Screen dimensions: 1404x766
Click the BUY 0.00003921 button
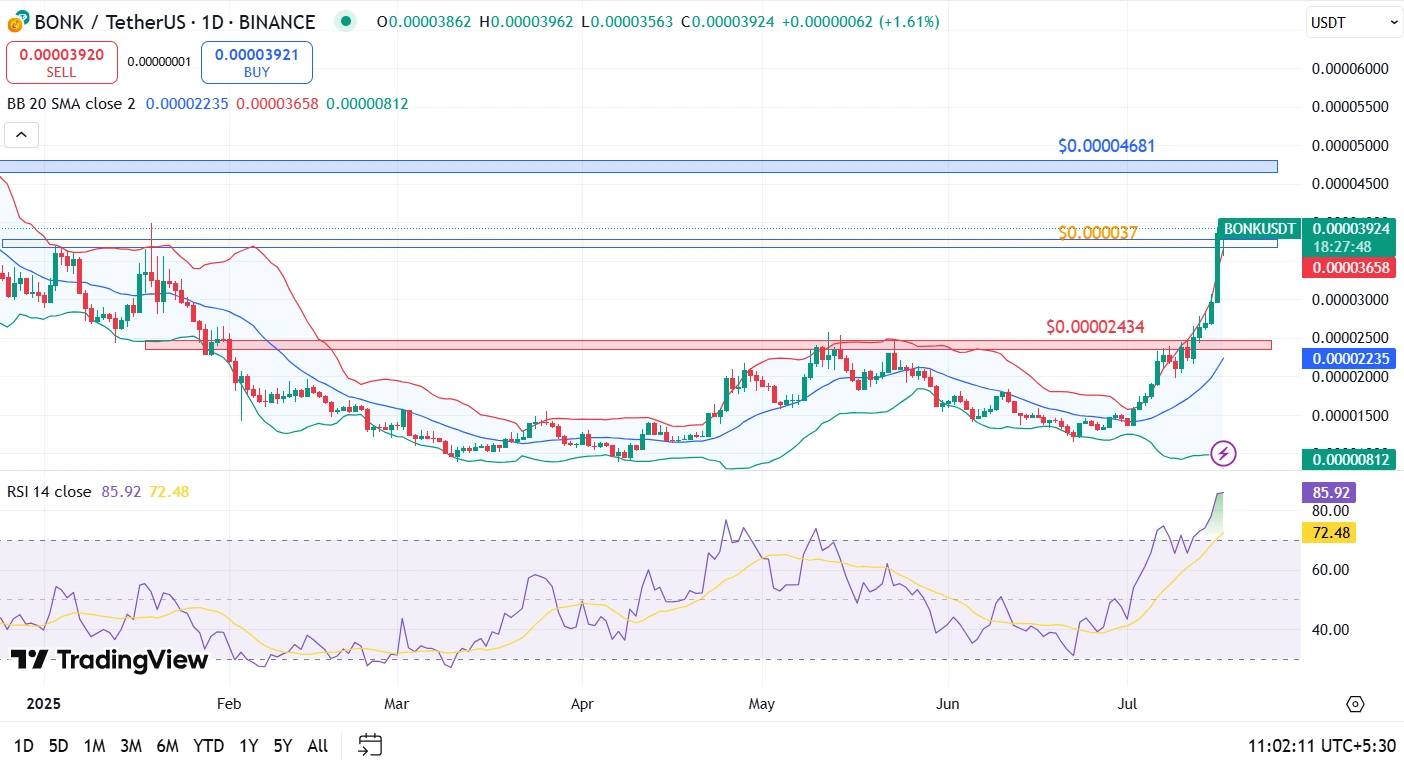pos(257,62)
